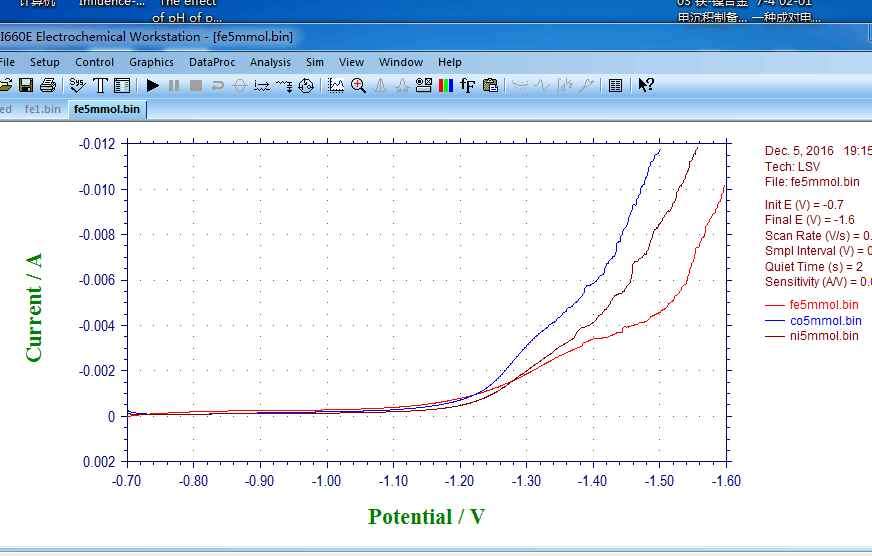The height and width of the screenshot is (556, 872).
Task: Open Cell control round icon
Action: 306,86
